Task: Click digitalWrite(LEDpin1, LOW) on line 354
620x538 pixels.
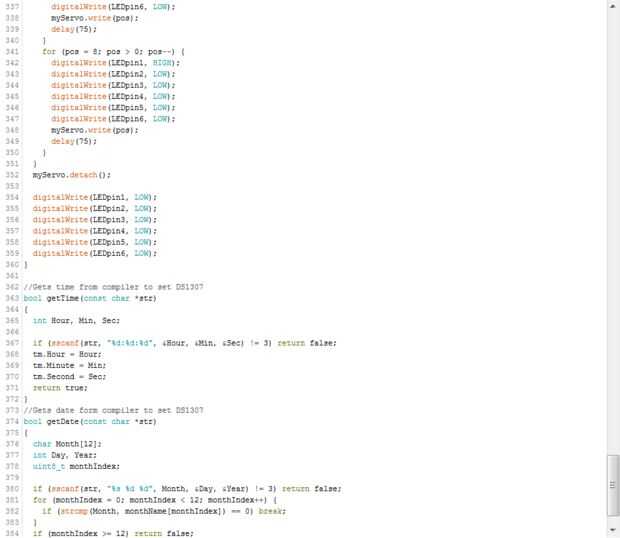Action: click(95, 197)
